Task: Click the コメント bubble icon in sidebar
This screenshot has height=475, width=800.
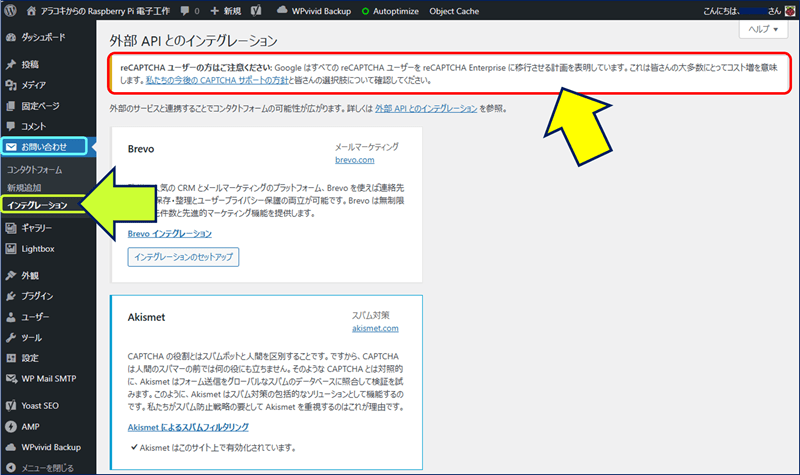Action: [11, 126]
